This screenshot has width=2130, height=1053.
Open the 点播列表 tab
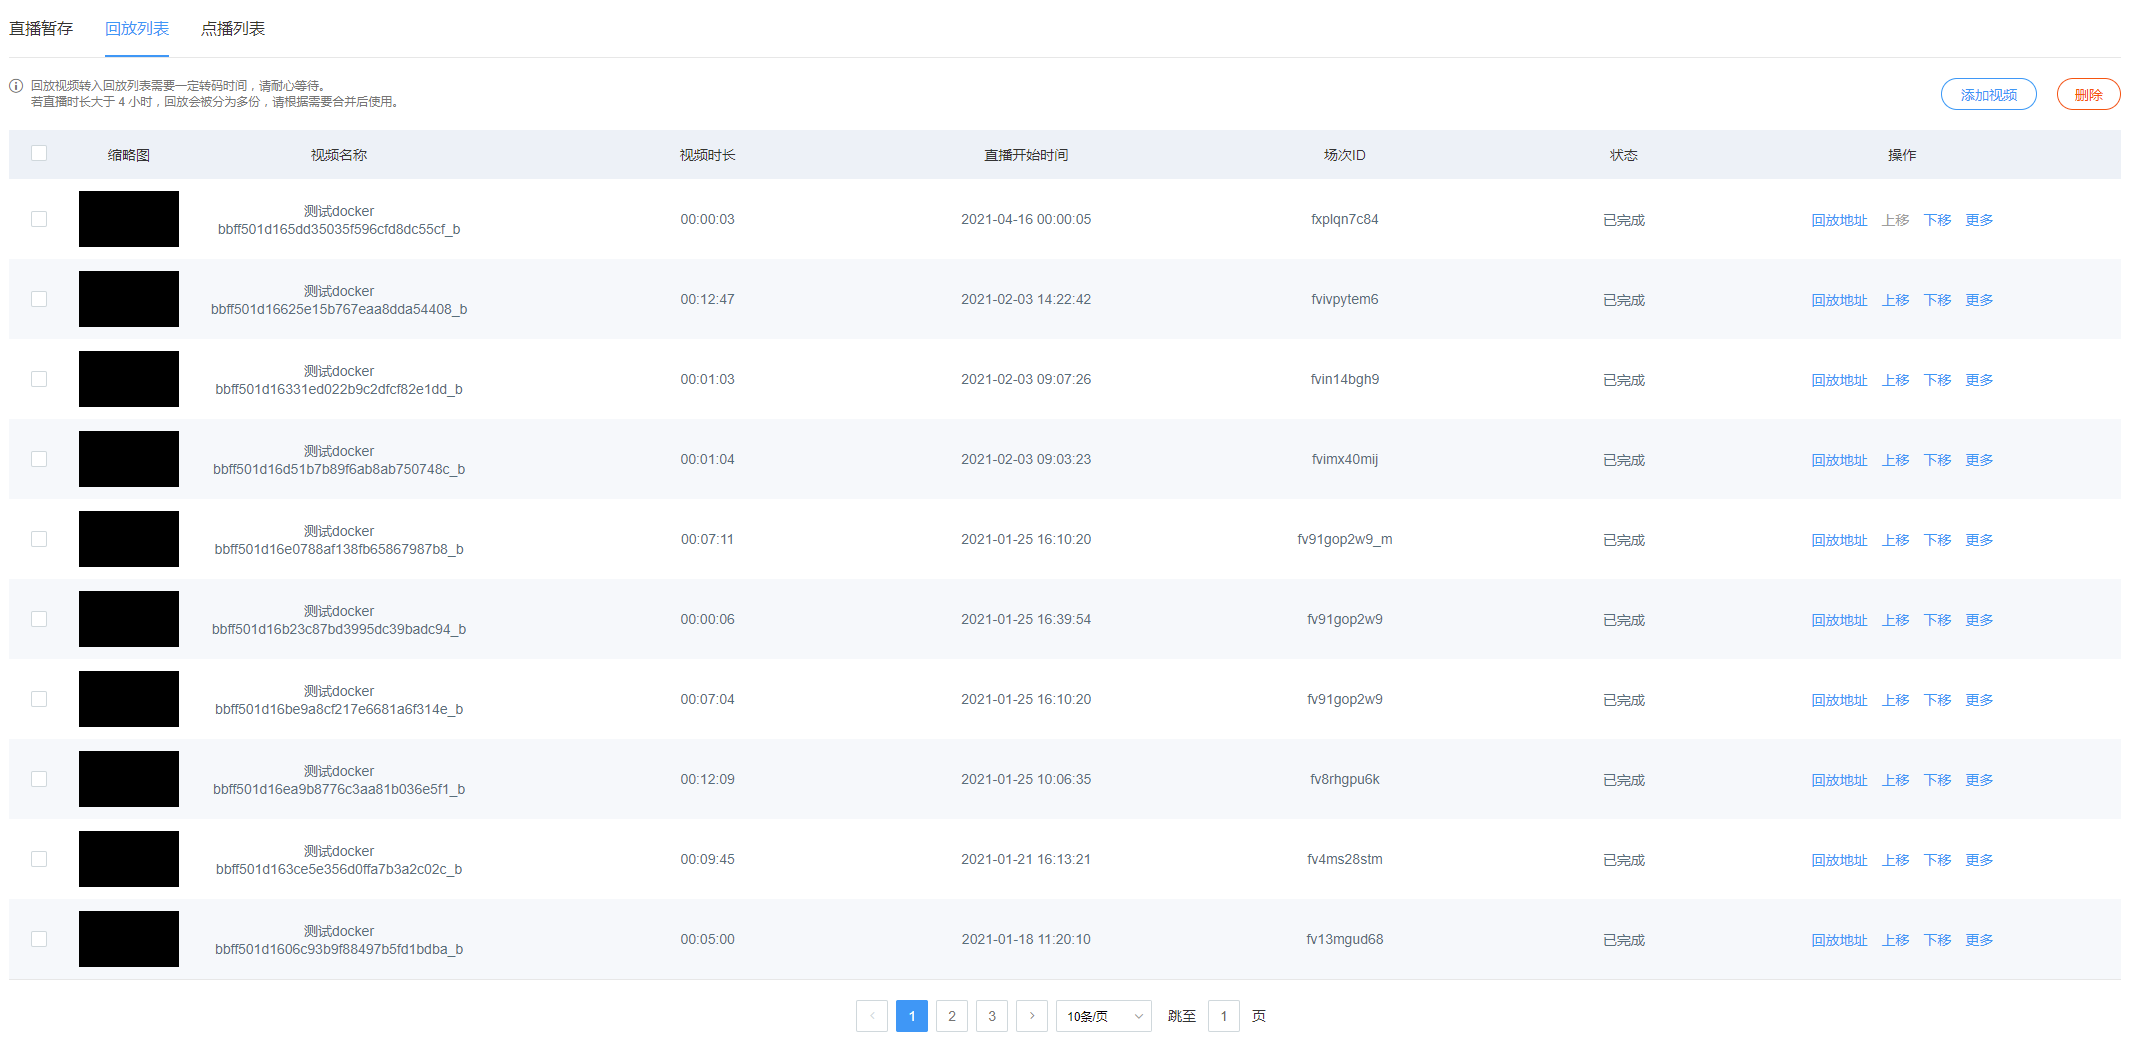pos(233,28)
